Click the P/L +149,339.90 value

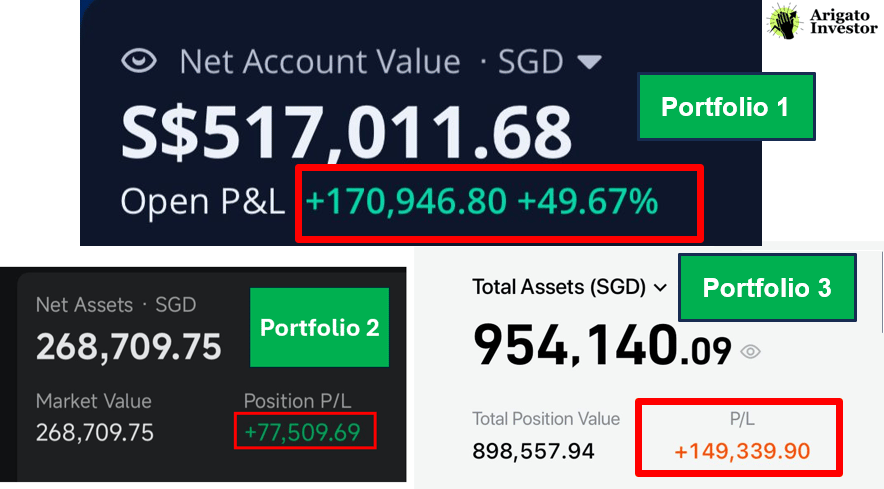tap(742, 451)
